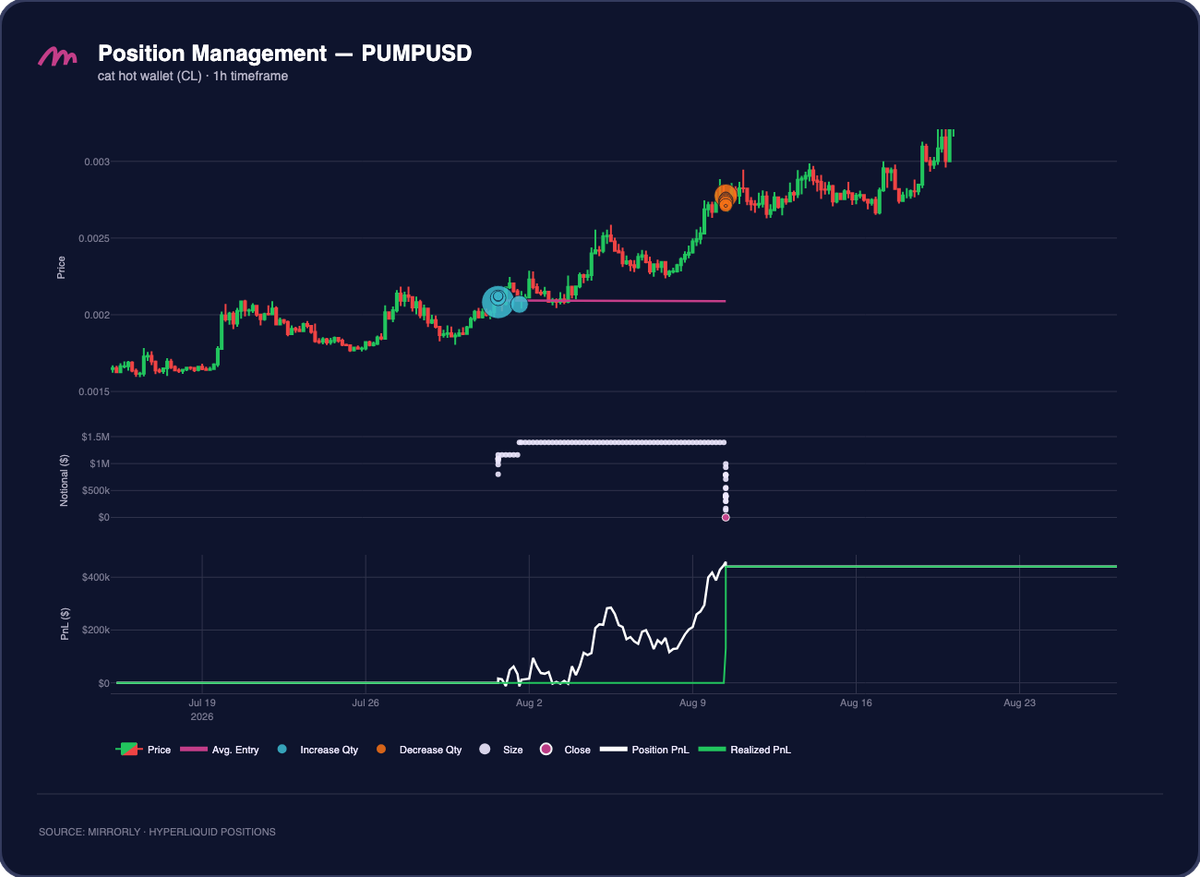
Task: Click the $1M notional axis label
Action: point(99,464)
